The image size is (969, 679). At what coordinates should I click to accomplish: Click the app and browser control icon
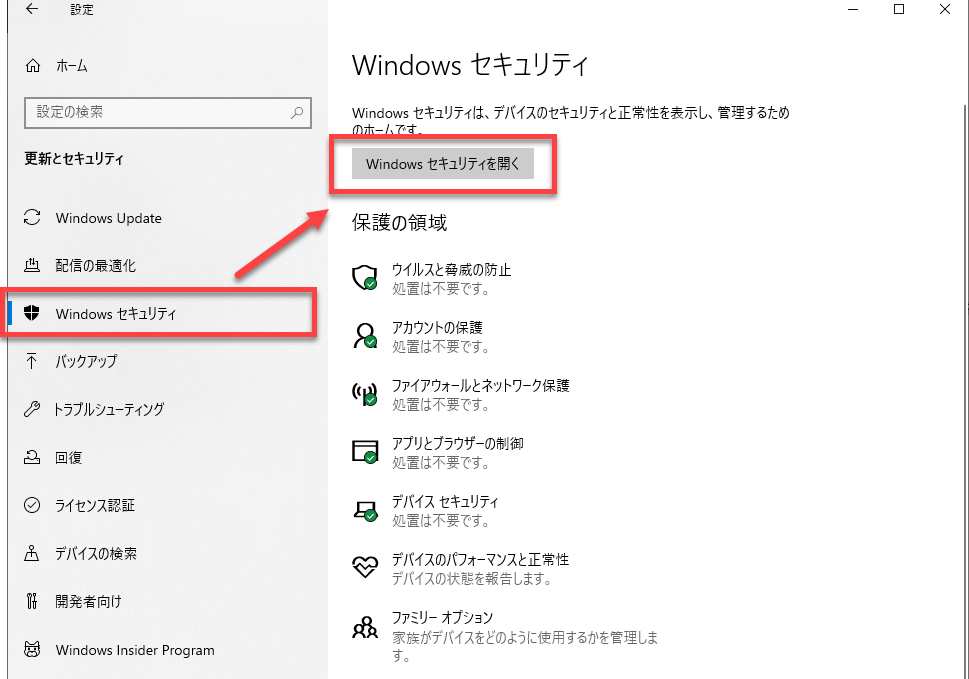365,452
